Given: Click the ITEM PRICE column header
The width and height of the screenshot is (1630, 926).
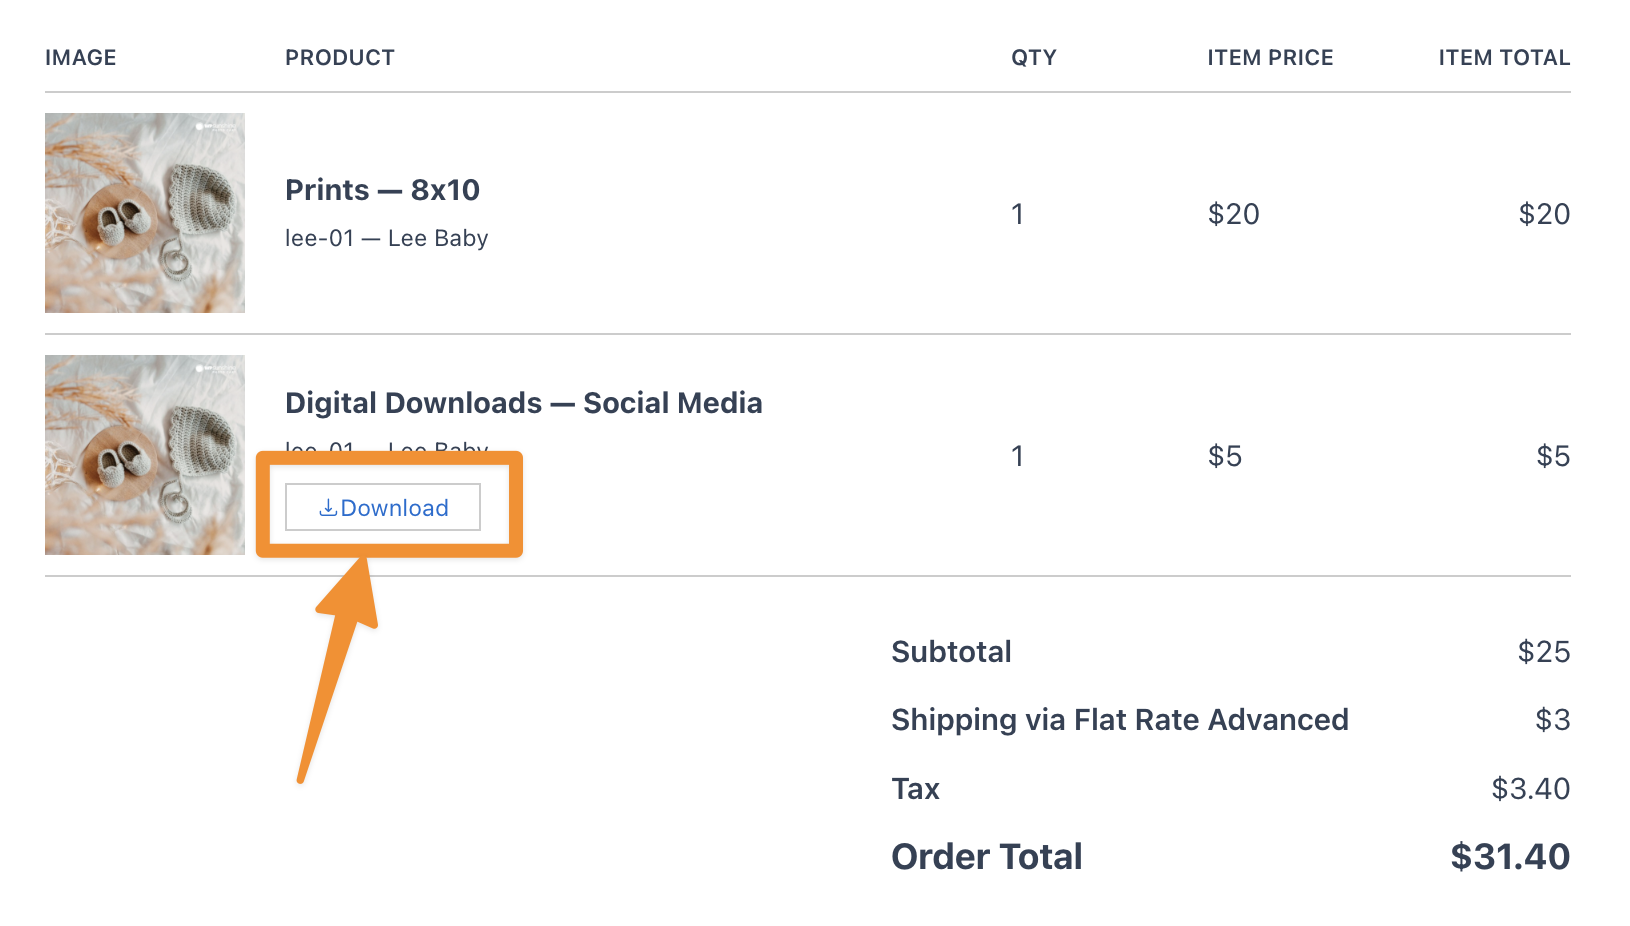Looking at the screenshot, I should (x=1270, y=57).
